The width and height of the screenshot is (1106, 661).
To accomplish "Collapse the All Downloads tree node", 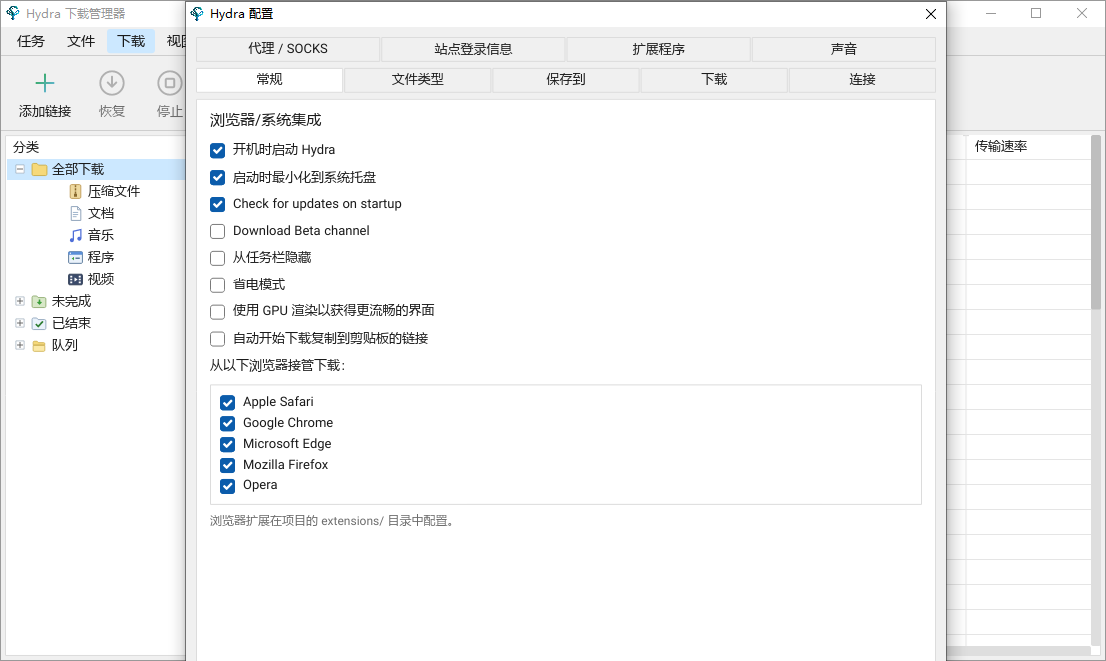I will [20, 169].
